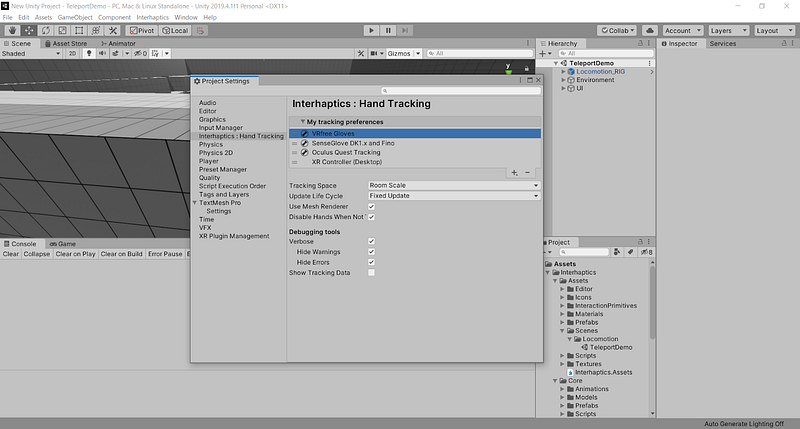
Task: Open the Collab dropdown
Action: [617, 31]
